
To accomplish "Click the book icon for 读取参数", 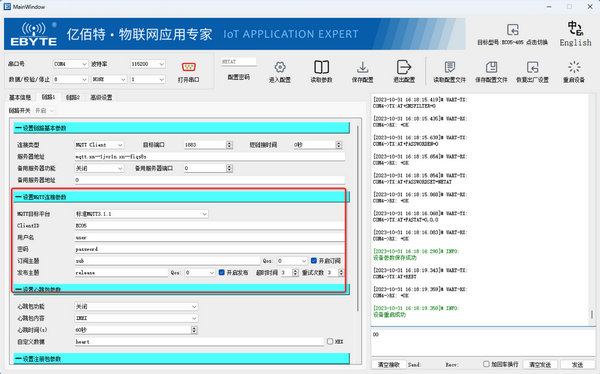I will coord(321,67).
